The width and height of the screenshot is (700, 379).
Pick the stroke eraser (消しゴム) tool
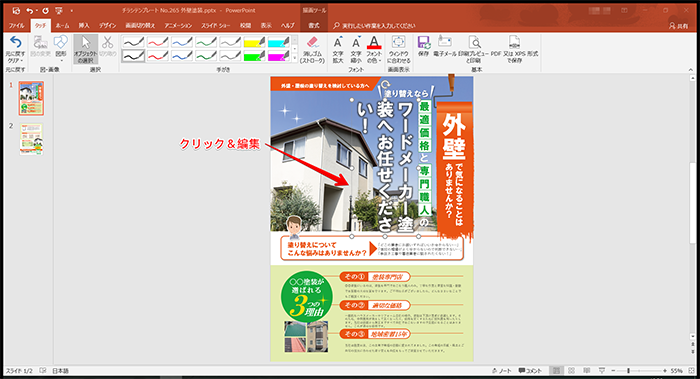pos(313,49)
